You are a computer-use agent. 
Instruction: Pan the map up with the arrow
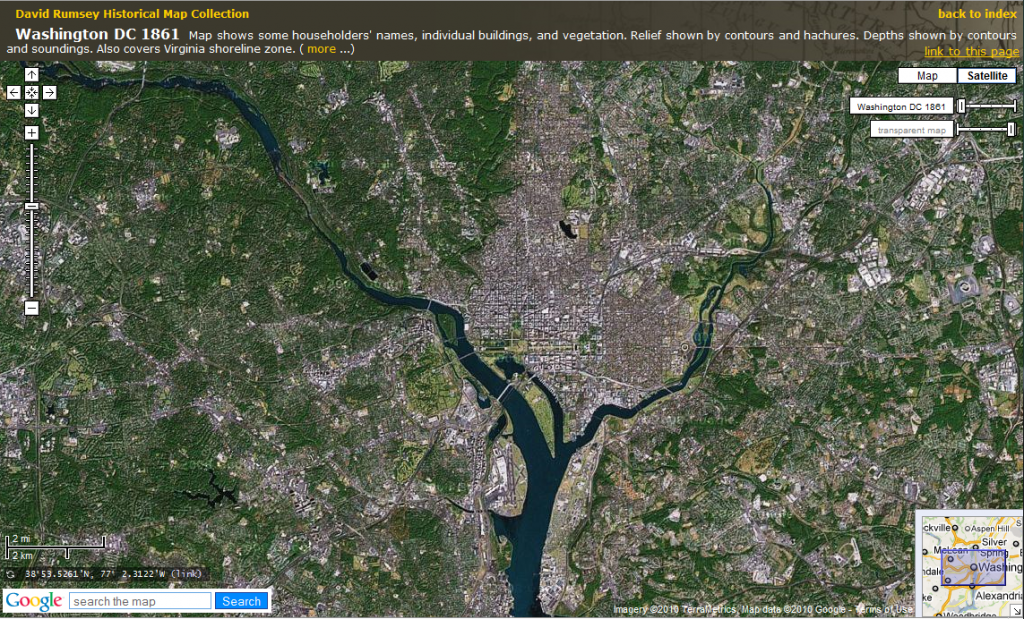[31, 74]
